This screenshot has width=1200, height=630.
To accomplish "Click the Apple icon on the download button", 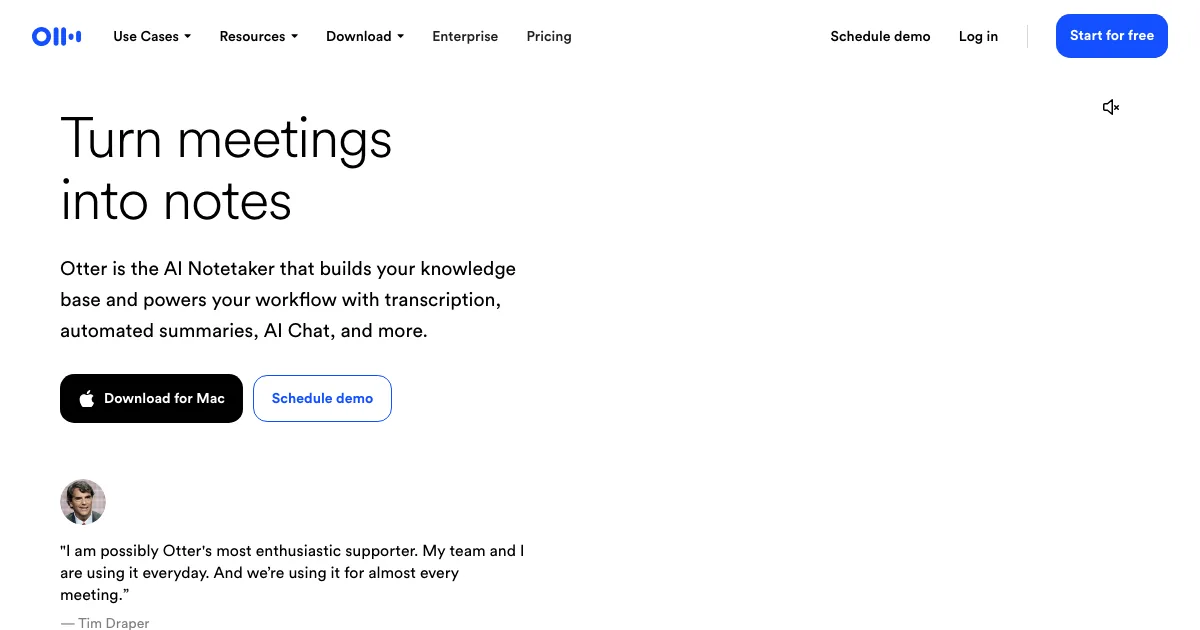I will (87, 399).
